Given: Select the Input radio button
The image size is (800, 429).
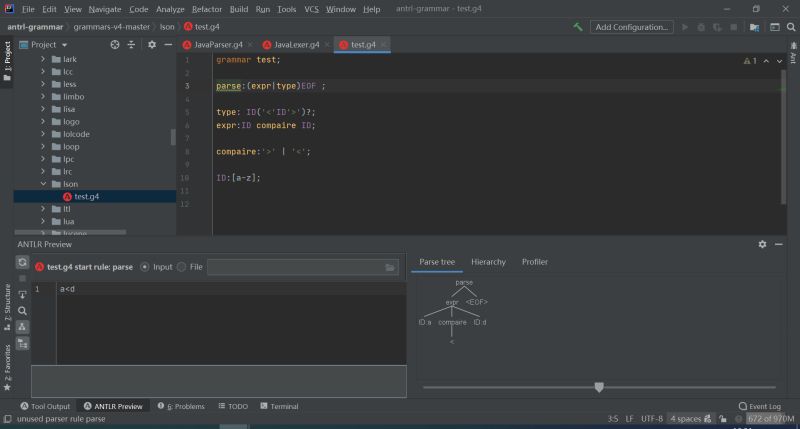Looking at the screenshot, I should (x=145, y=267).
